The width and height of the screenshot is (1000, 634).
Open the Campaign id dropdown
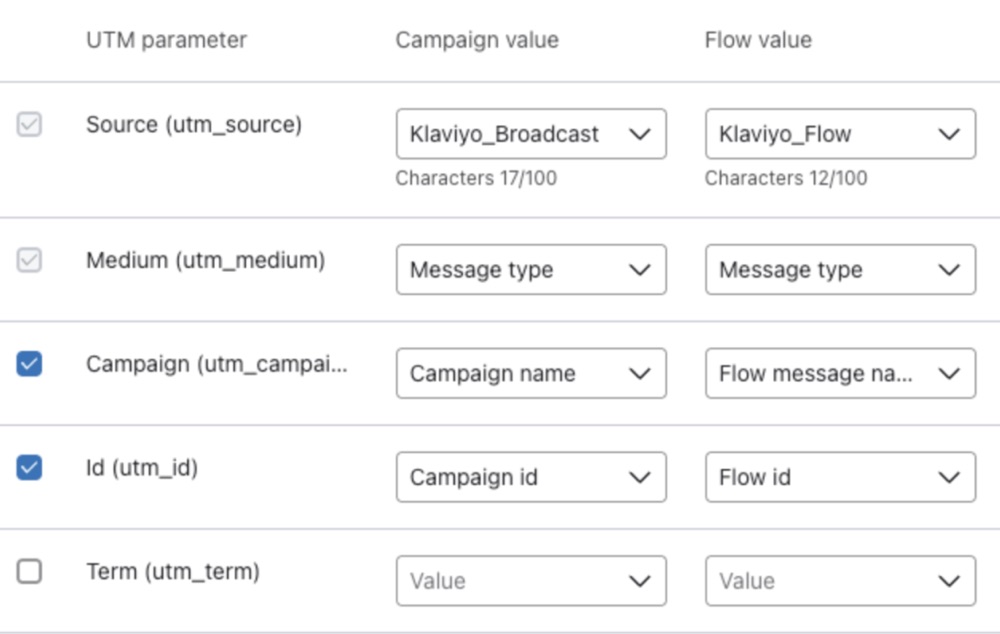click(530, 478)
